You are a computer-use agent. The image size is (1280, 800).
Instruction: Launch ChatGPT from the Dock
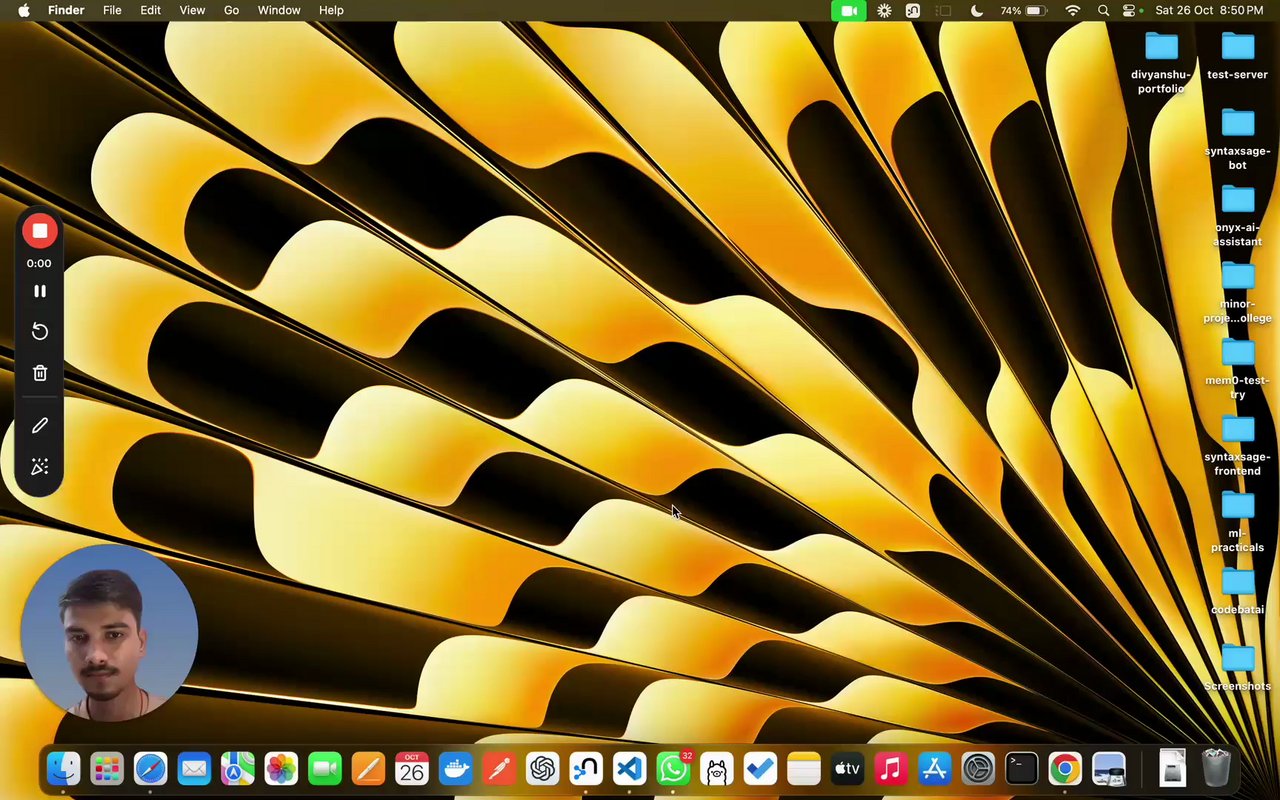point(542,768)
